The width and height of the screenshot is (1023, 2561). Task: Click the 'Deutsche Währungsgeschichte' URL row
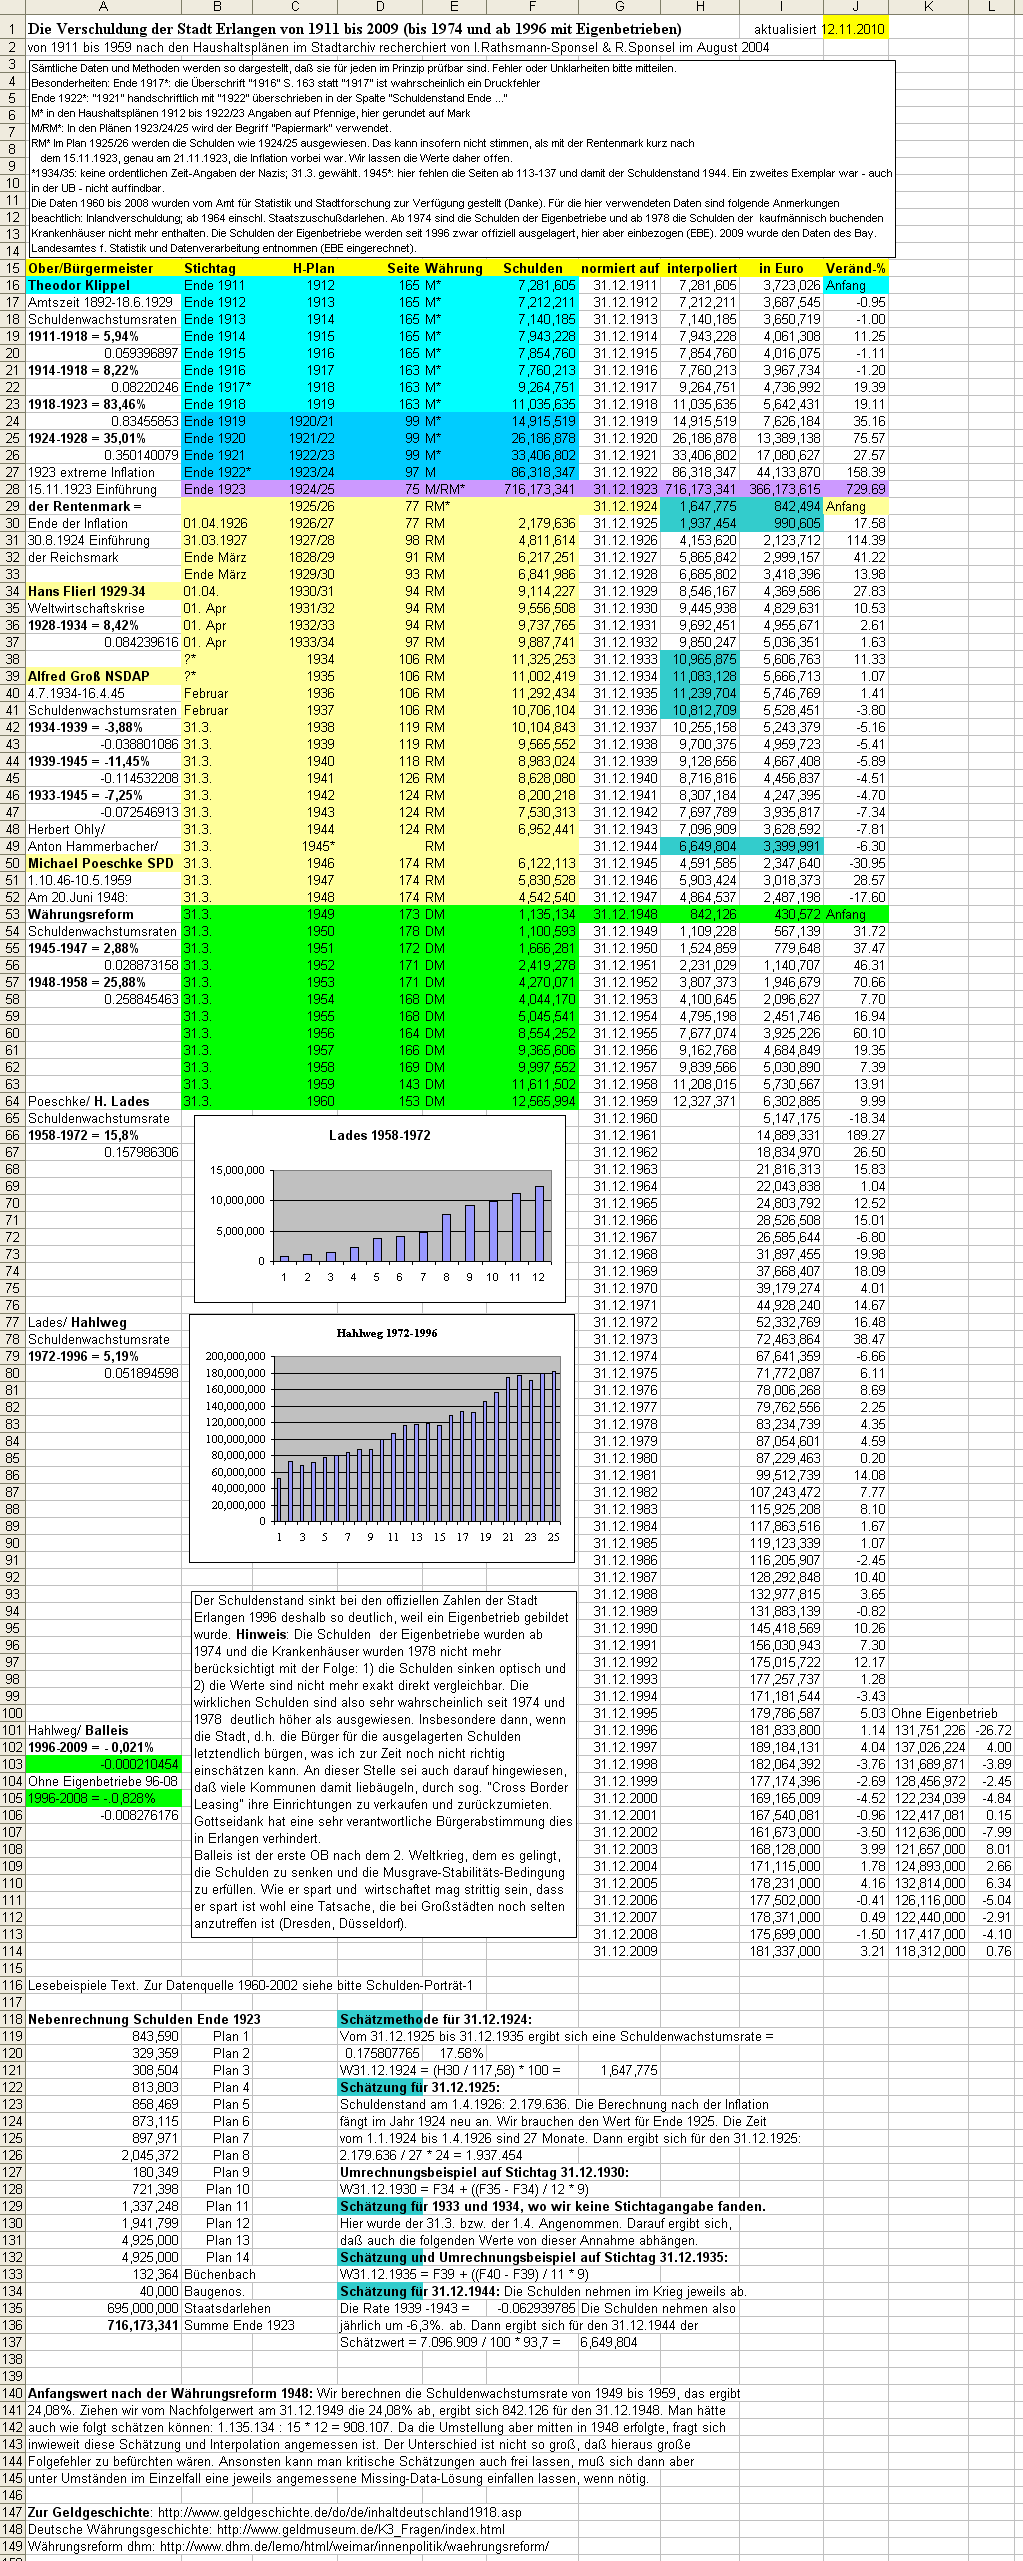(x=266, y=2529)
